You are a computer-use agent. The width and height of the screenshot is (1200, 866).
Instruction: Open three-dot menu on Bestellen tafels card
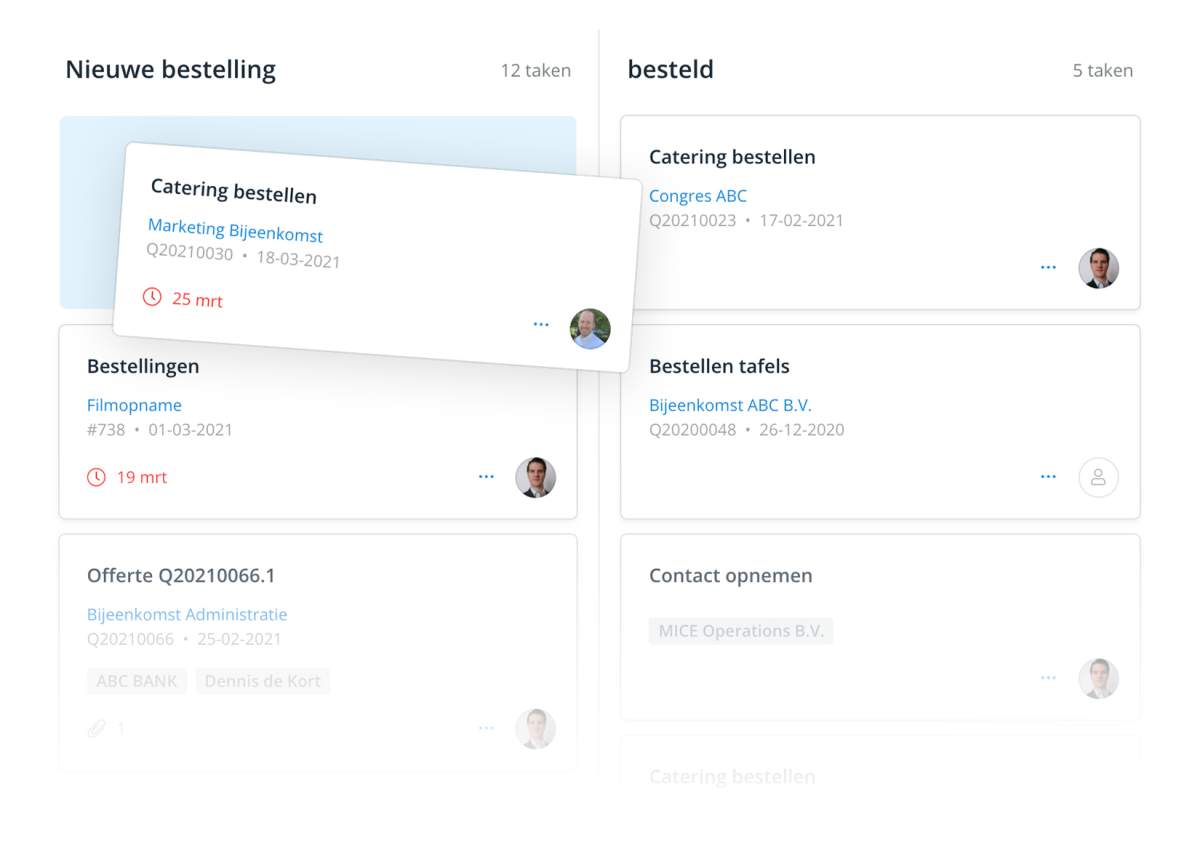pyautogui.click(x=1048, y=477)
